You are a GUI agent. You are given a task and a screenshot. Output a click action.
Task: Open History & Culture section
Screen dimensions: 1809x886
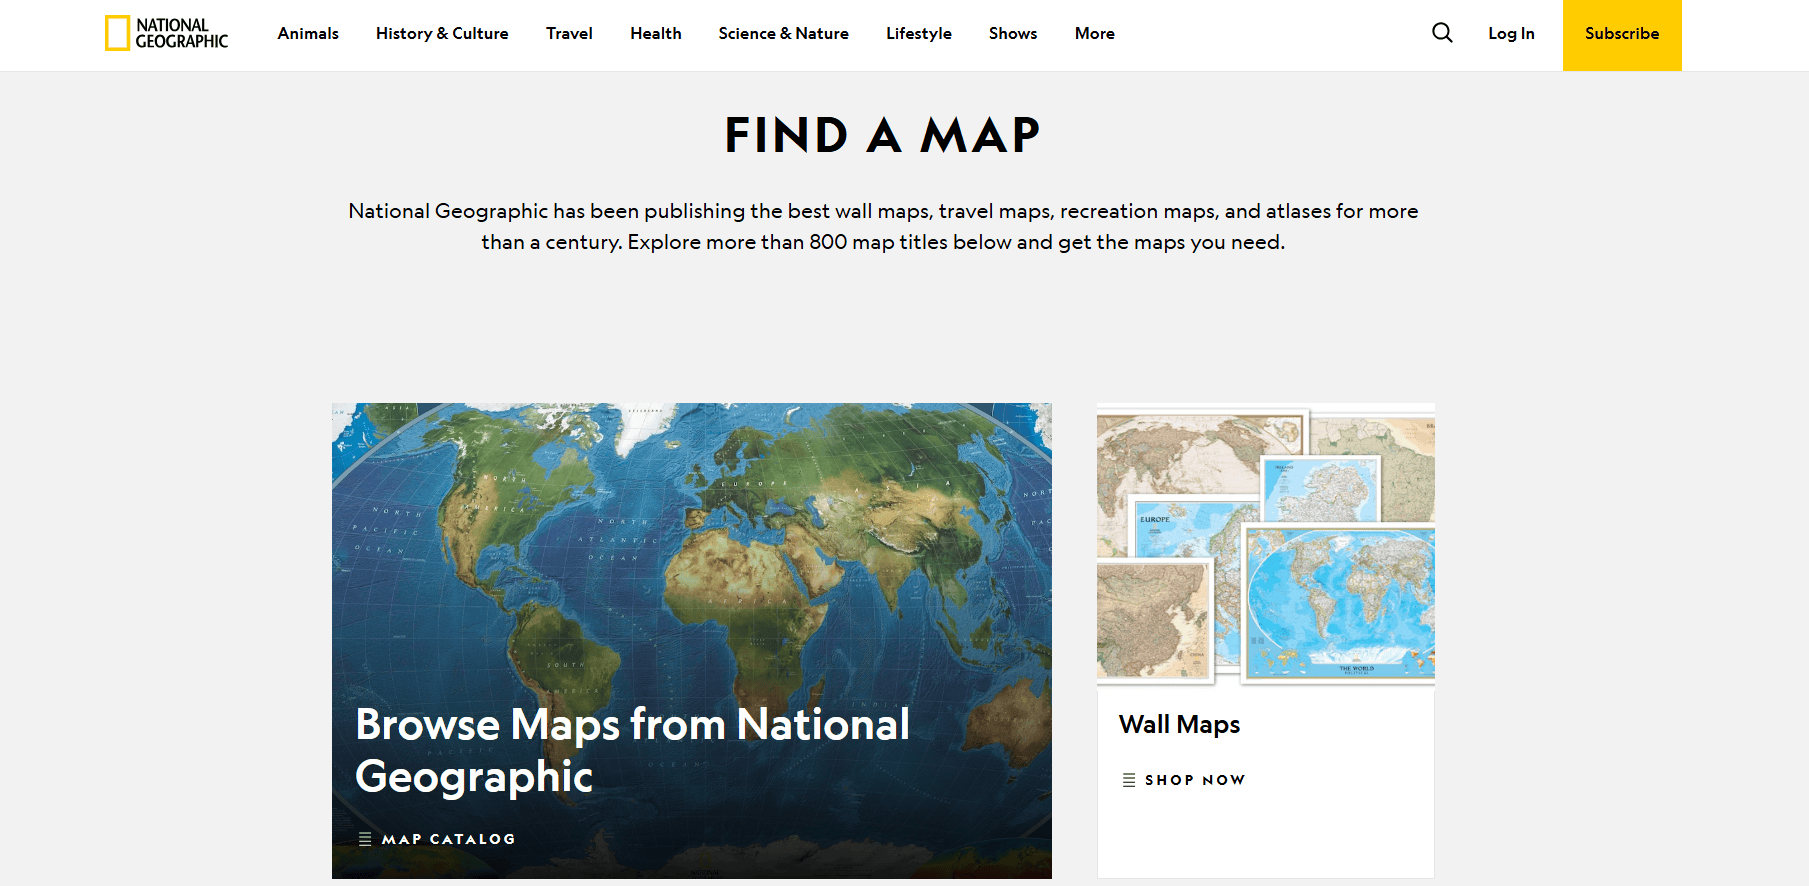pyautogui.click(x=442, y=33)
